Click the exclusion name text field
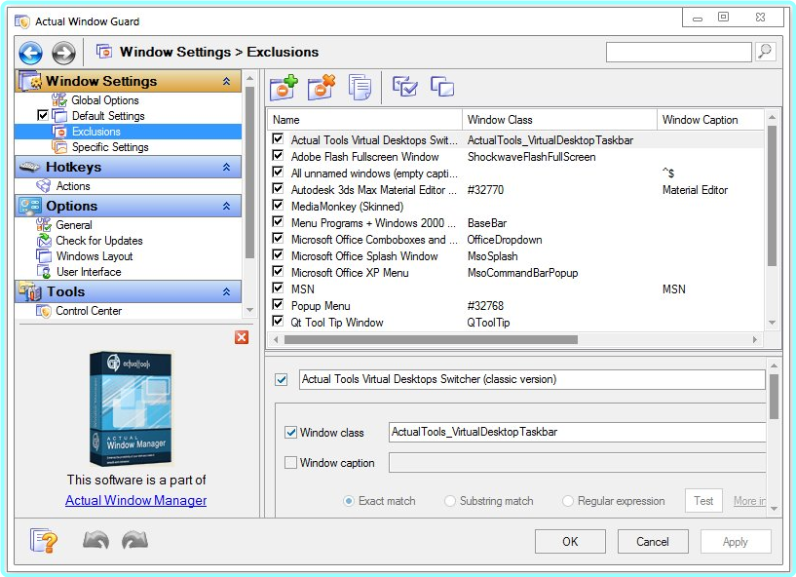The height and width of the screenshot is (577, 796). (x=532, y=380)
